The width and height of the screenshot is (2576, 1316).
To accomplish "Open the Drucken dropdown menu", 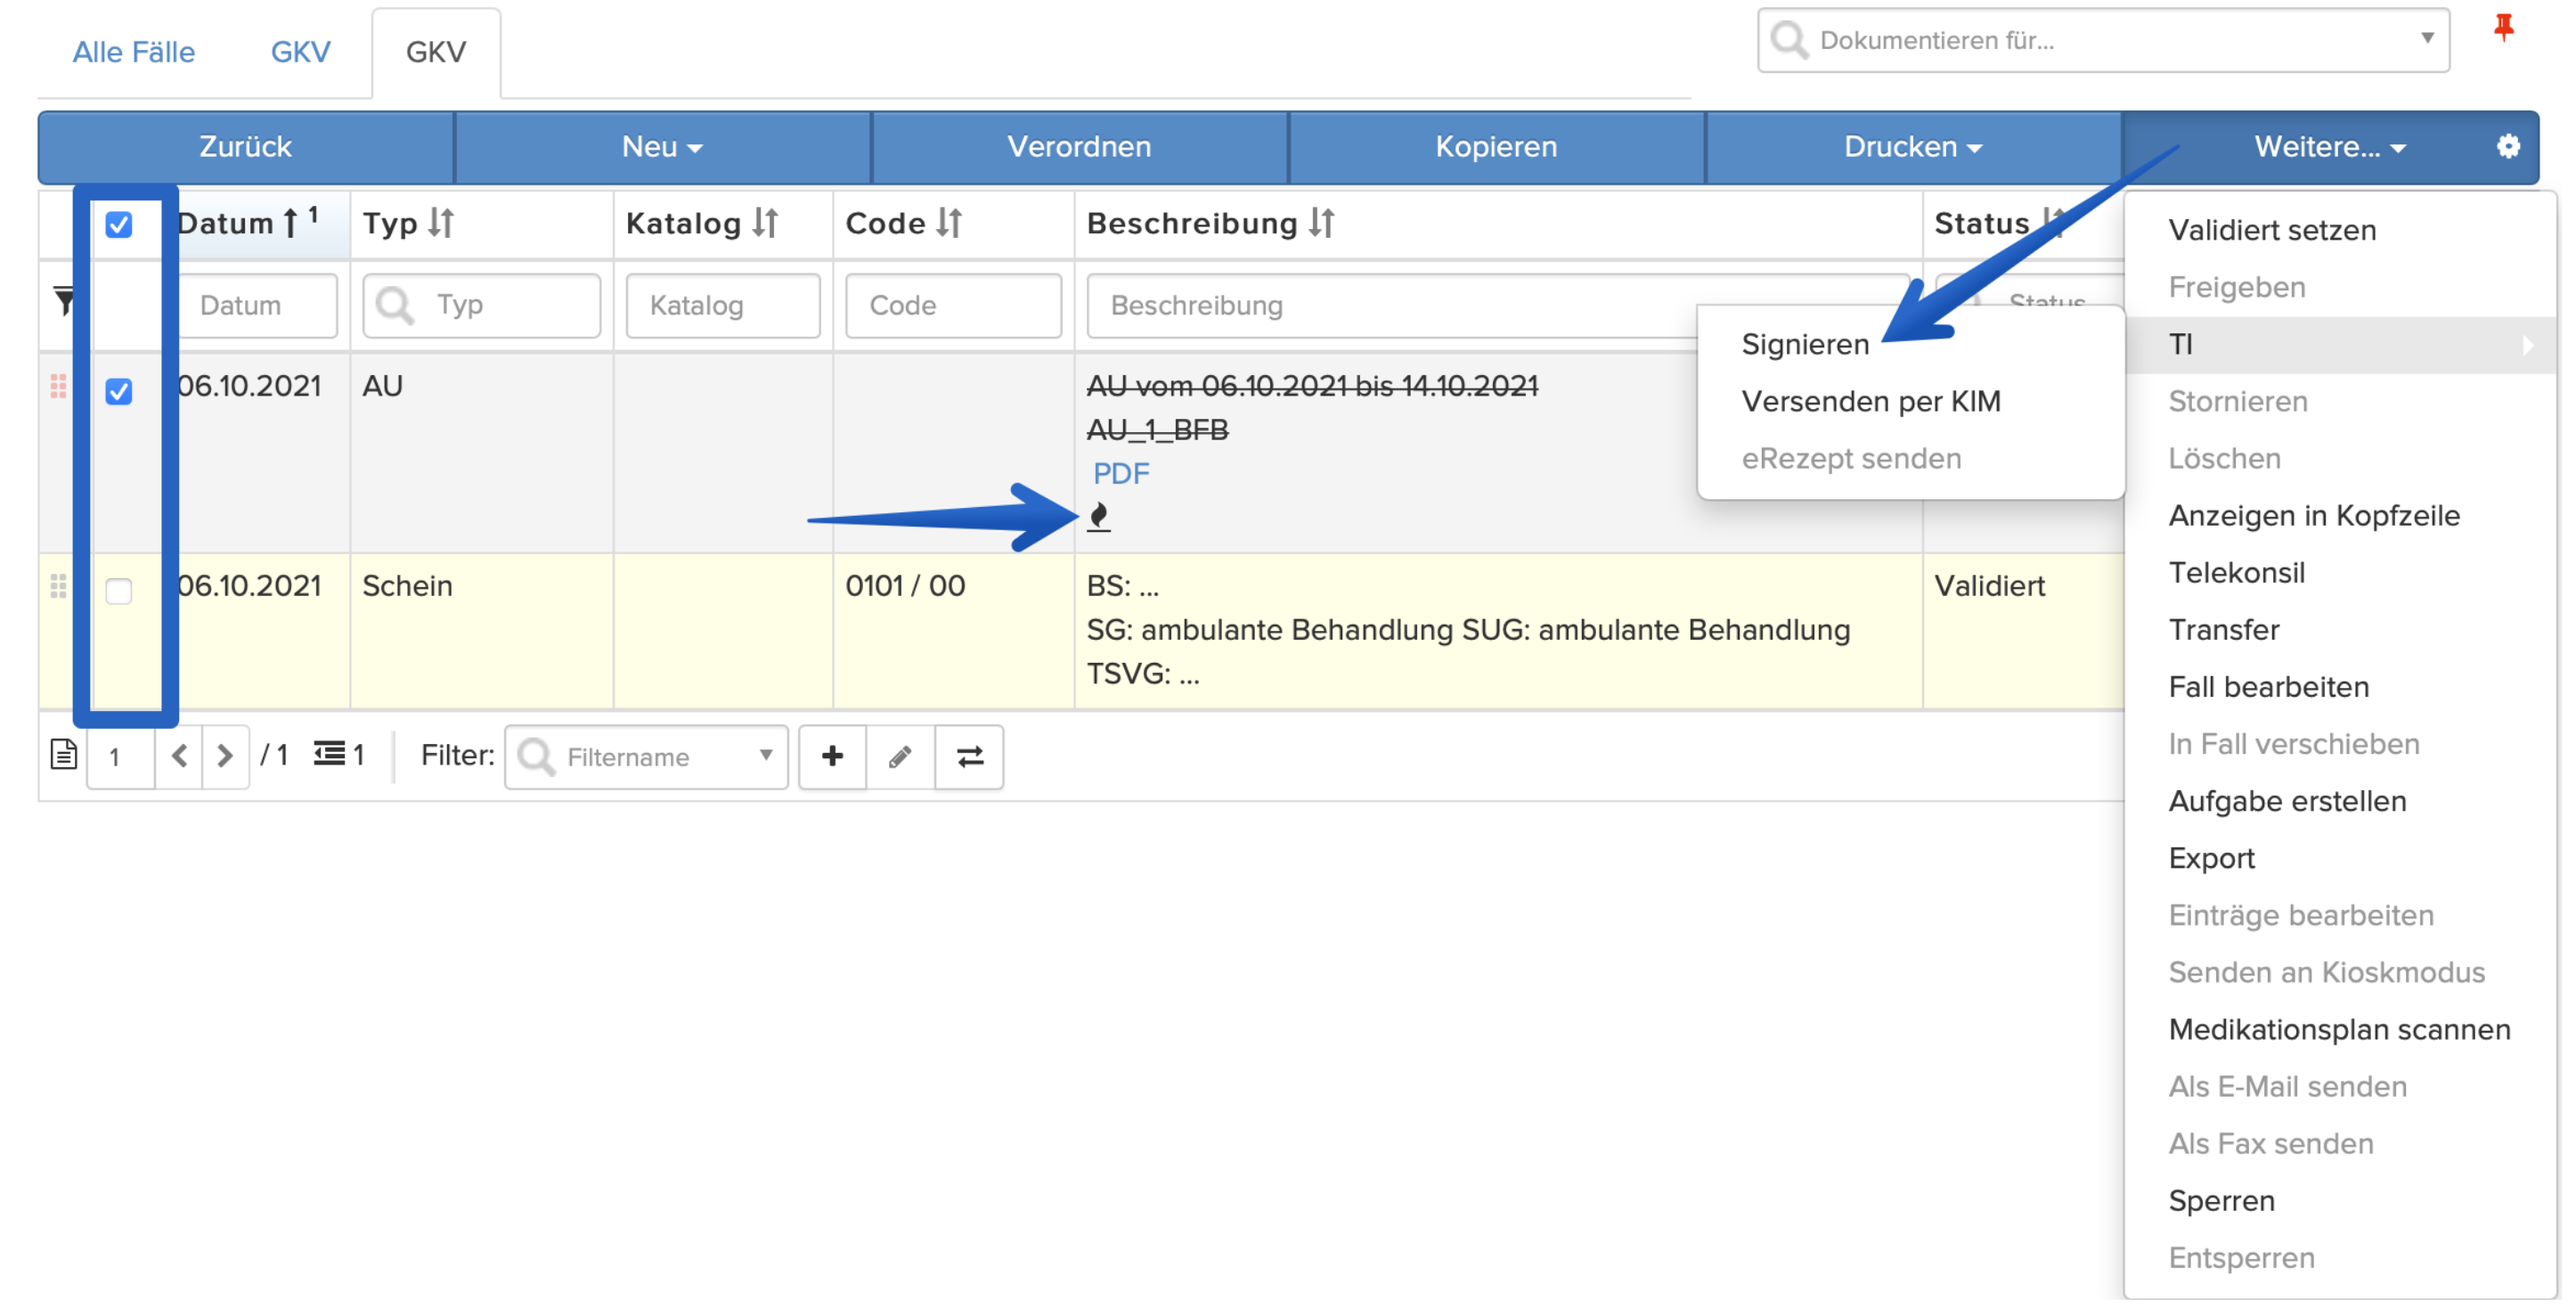I will pos(1913,147).
